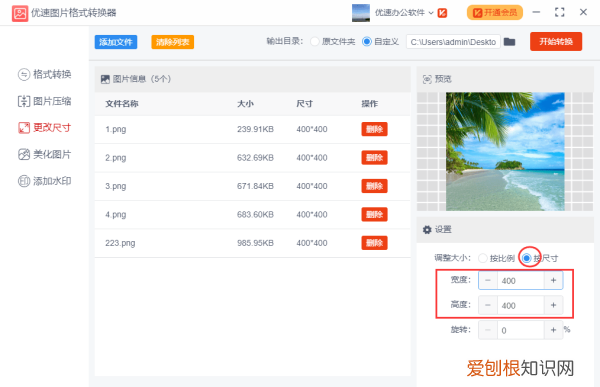Click the 设置 gear icon
Screen dimensions: 600x387
coord(427,230)
